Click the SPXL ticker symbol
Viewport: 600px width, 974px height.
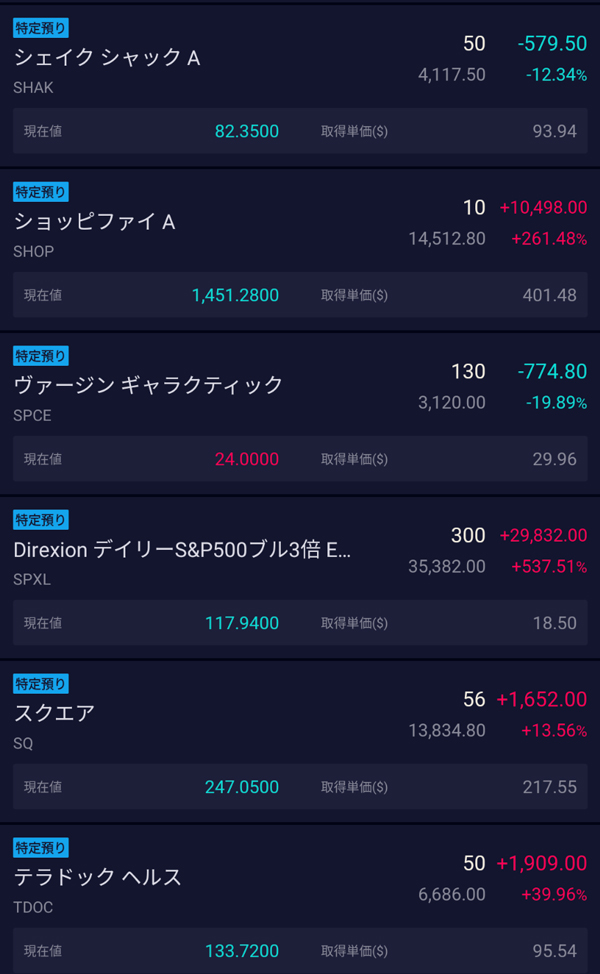coord(32,579)
